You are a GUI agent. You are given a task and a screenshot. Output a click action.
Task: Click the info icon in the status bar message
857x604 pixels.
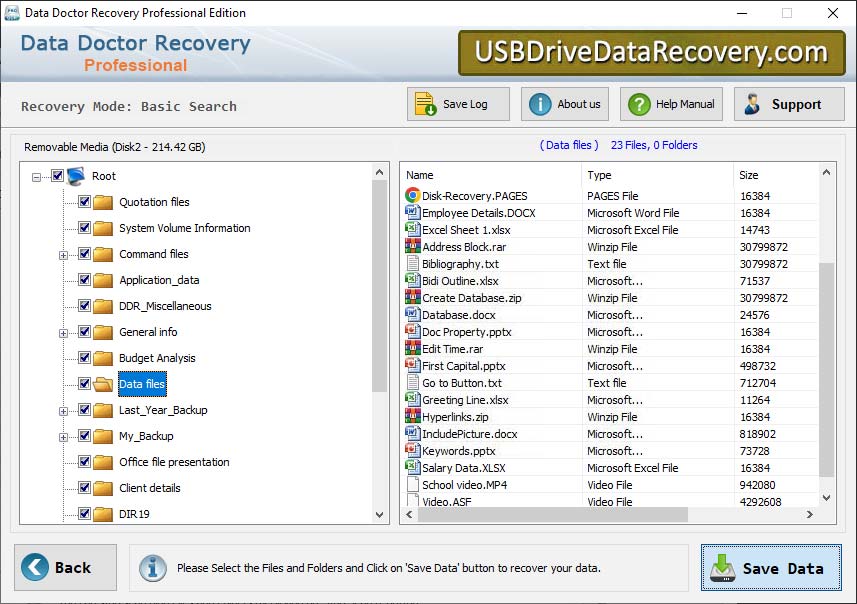point(152,569)
